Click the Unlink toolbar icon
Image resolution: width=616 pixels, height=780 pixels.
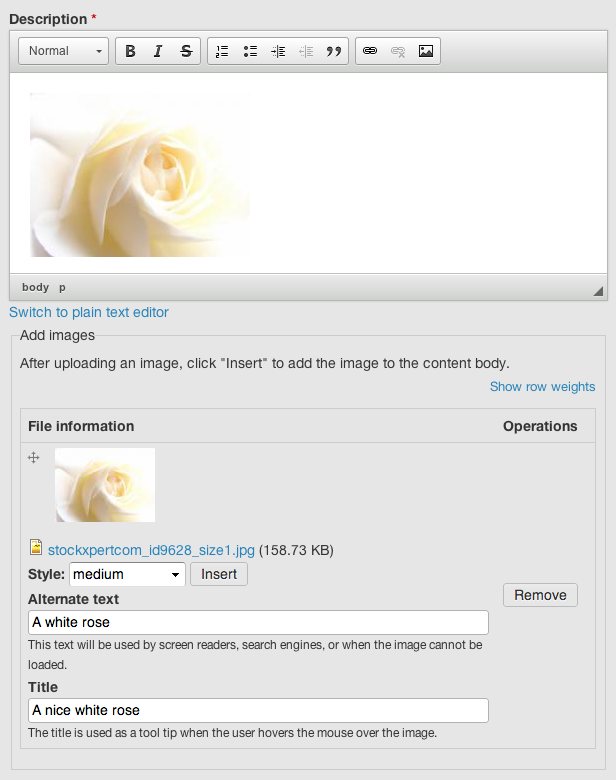398,51
